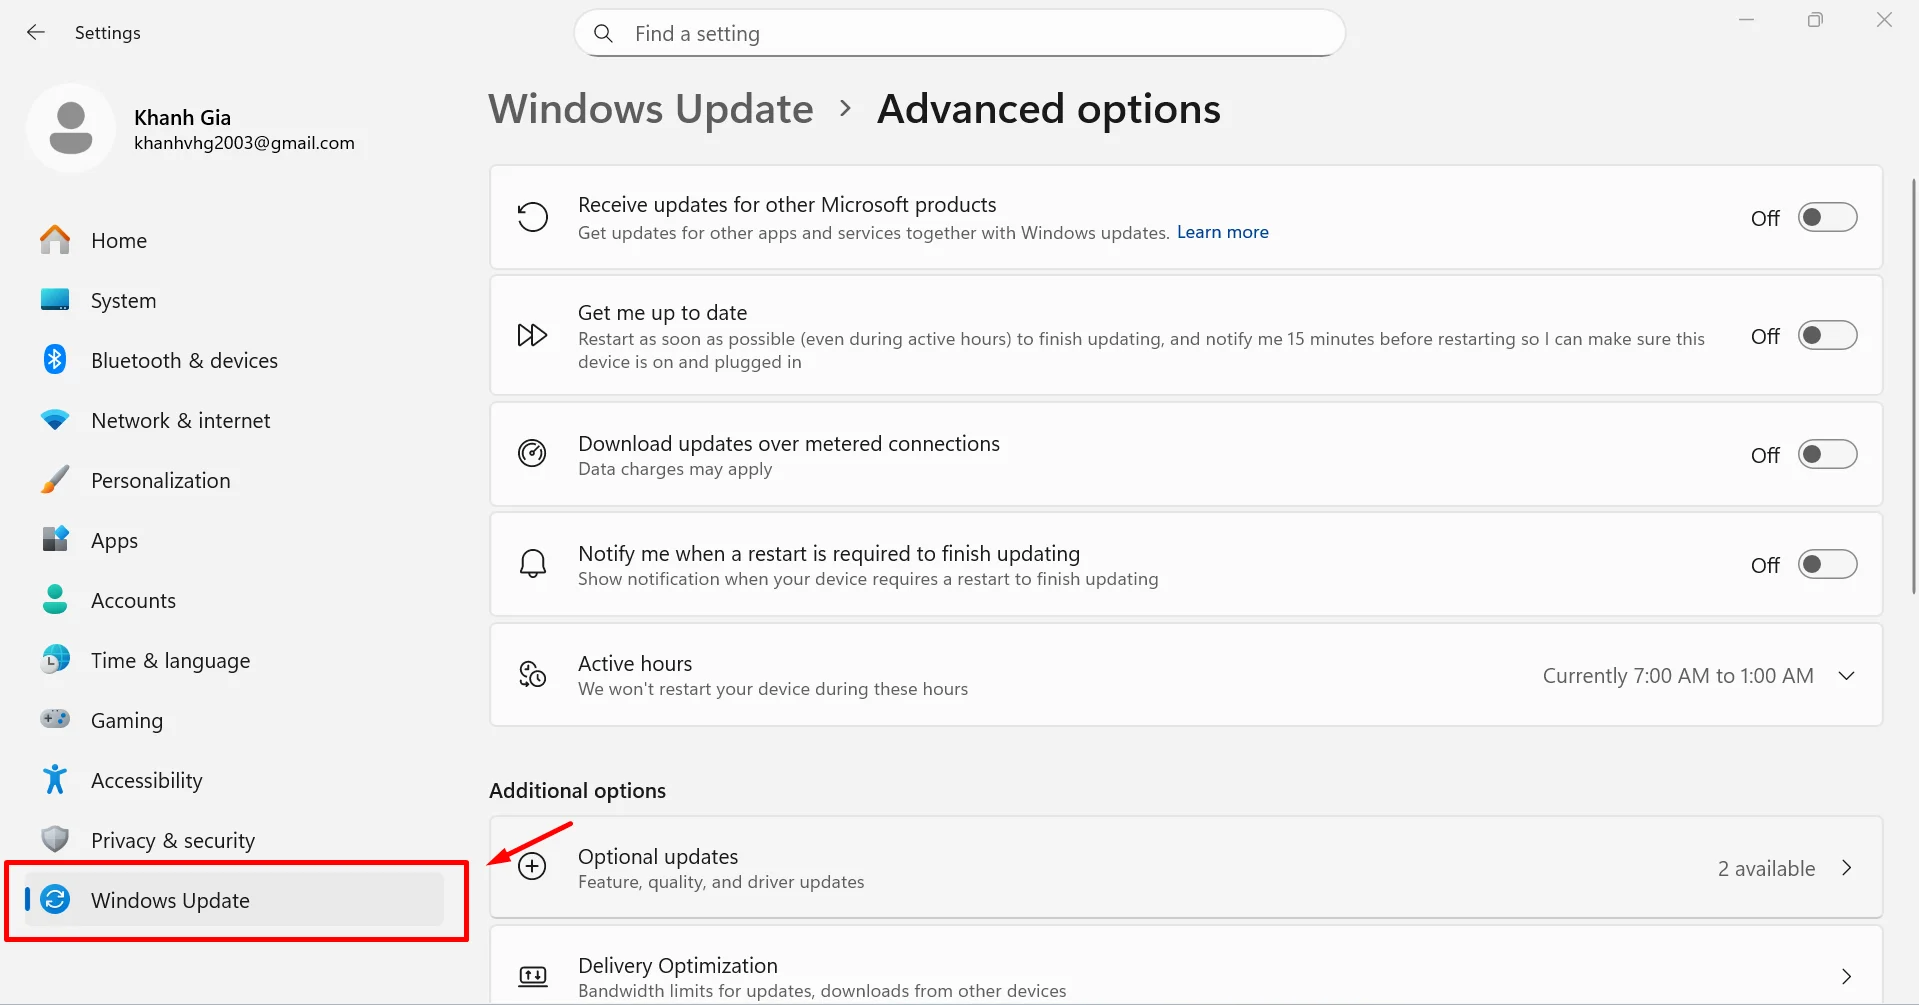The image size is (1919, 1005).
Task: Click the Khanh Gia profile avatar
Action: [x=71, y=128]
